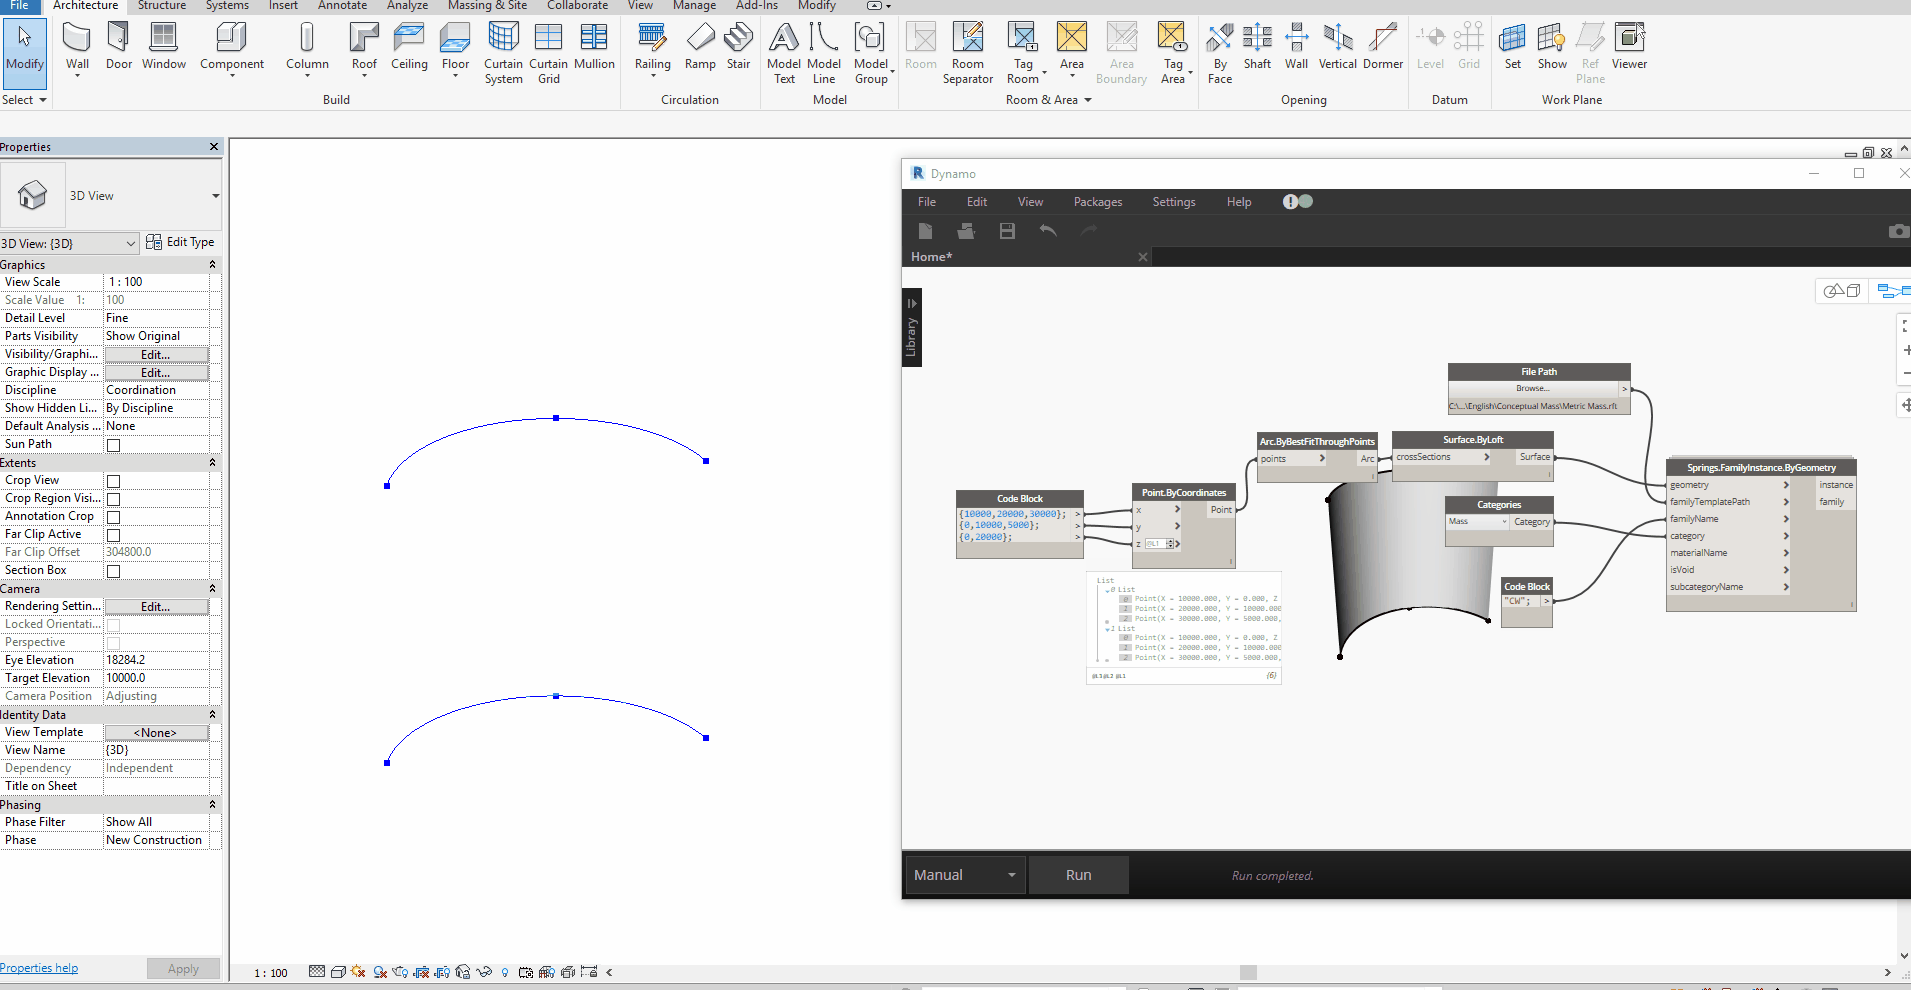Open the Packages menu in Dynamo
The image size is (1911, 990).
(x=1097, y=202)
